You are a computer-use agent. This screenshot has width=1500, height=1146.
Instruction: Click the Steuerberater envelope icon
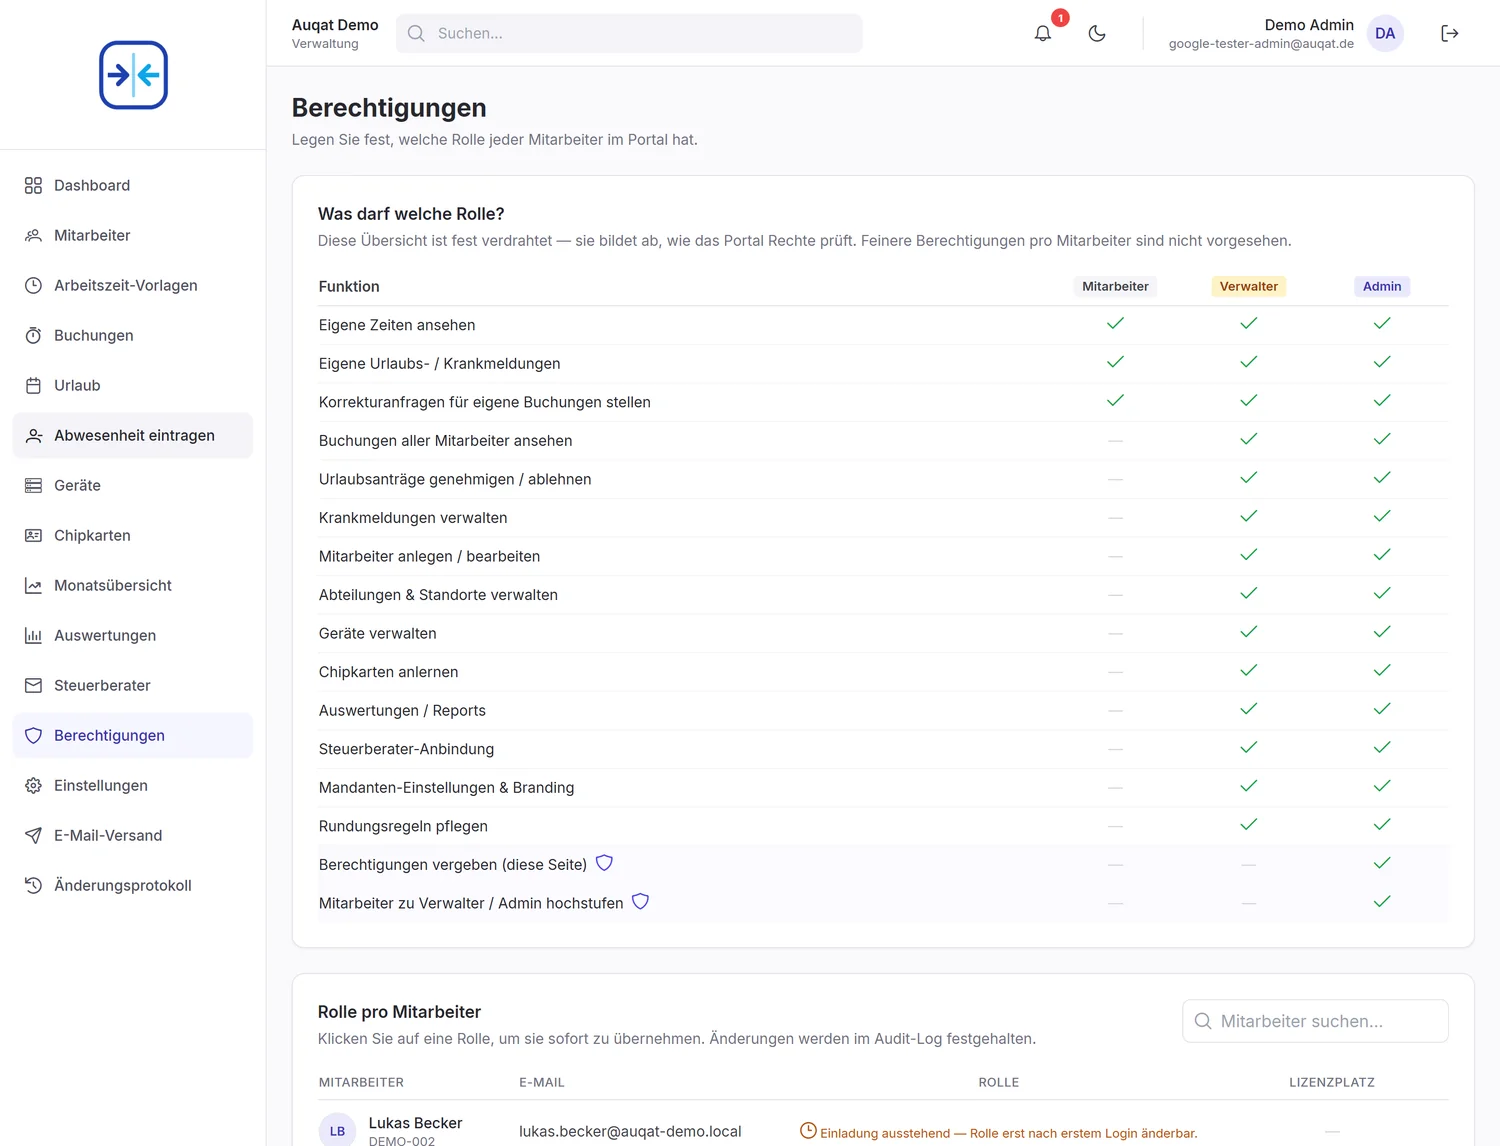[33, 685]
